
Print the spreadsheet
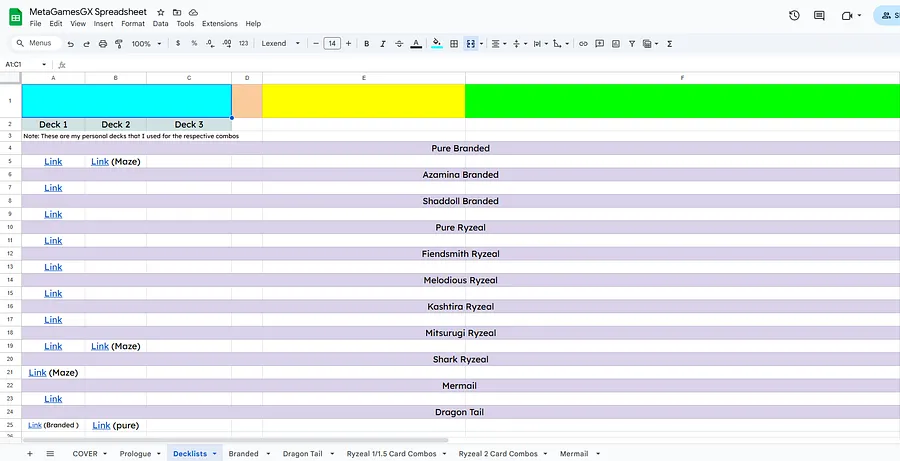[x=103, y=44]
